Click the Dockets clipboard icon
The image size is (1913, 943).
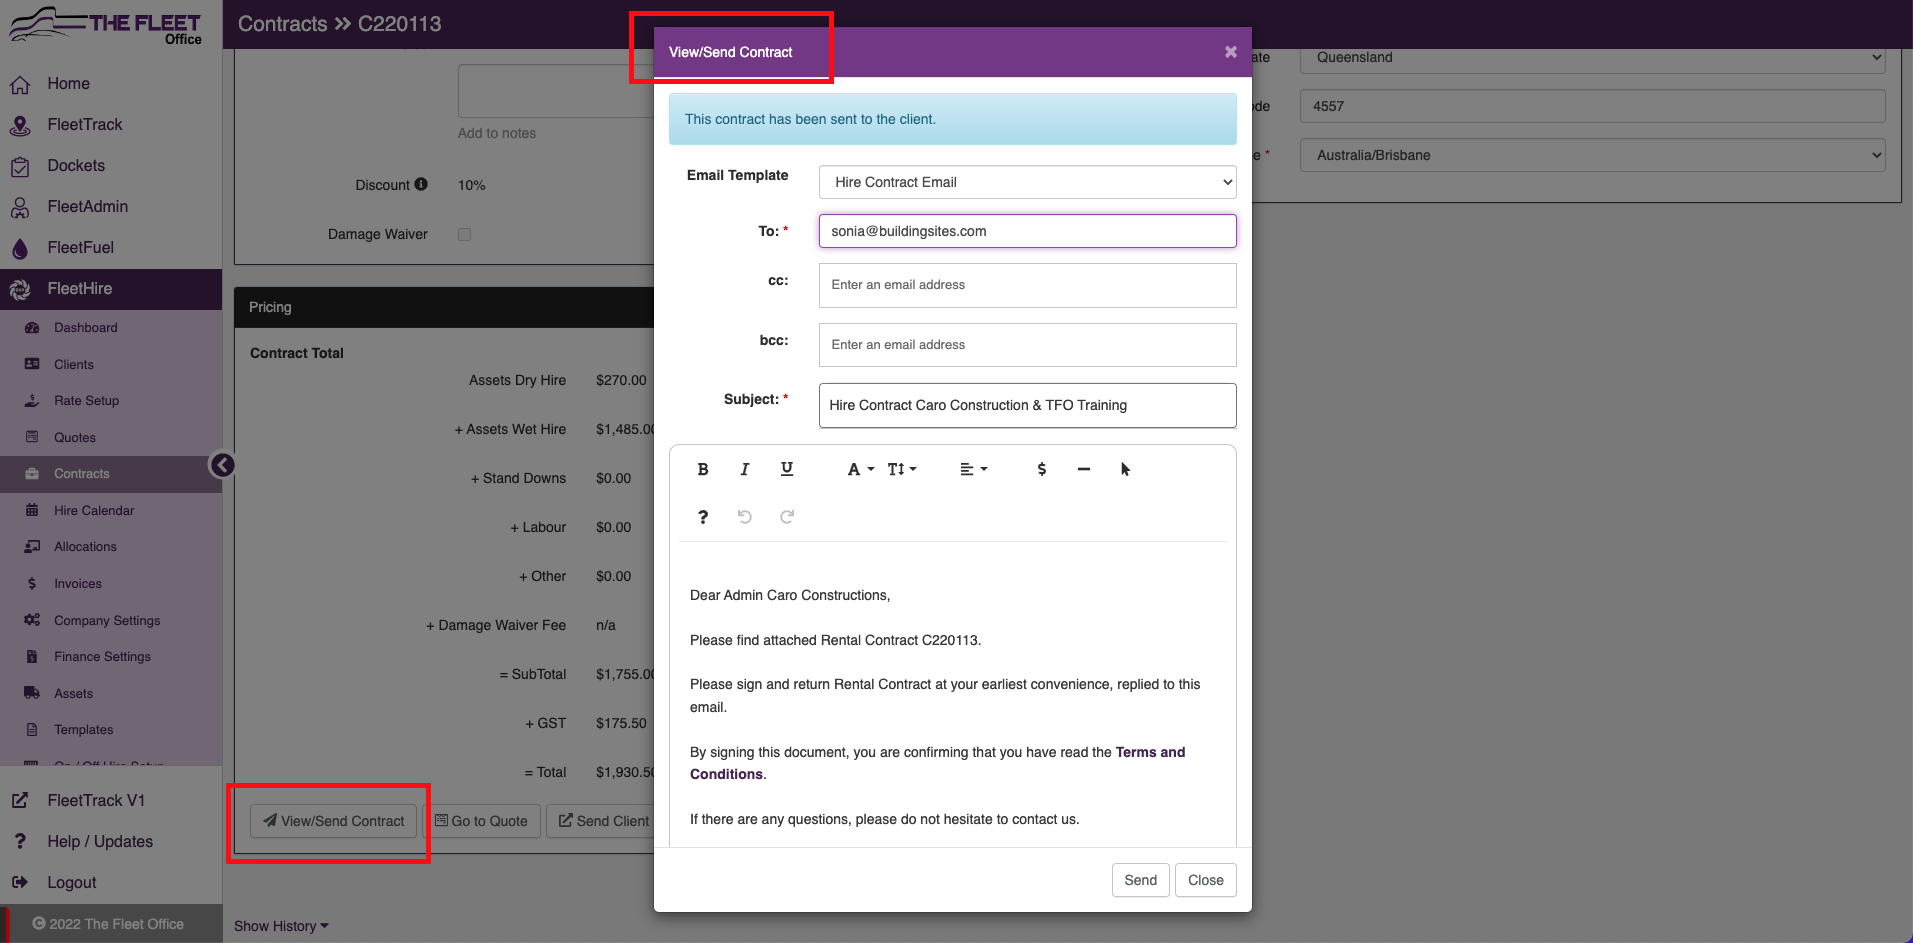20,167
